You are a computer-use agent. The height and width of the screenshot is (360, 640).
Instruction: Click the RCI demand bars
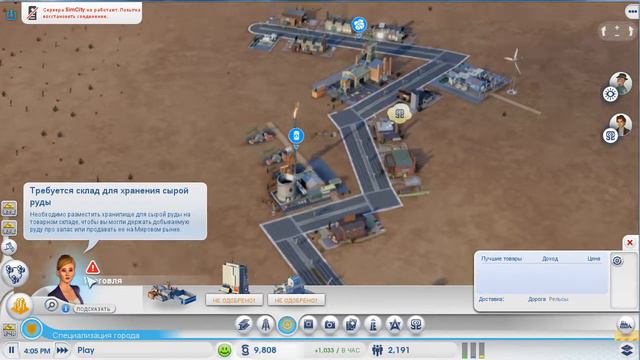coord(473,350)
